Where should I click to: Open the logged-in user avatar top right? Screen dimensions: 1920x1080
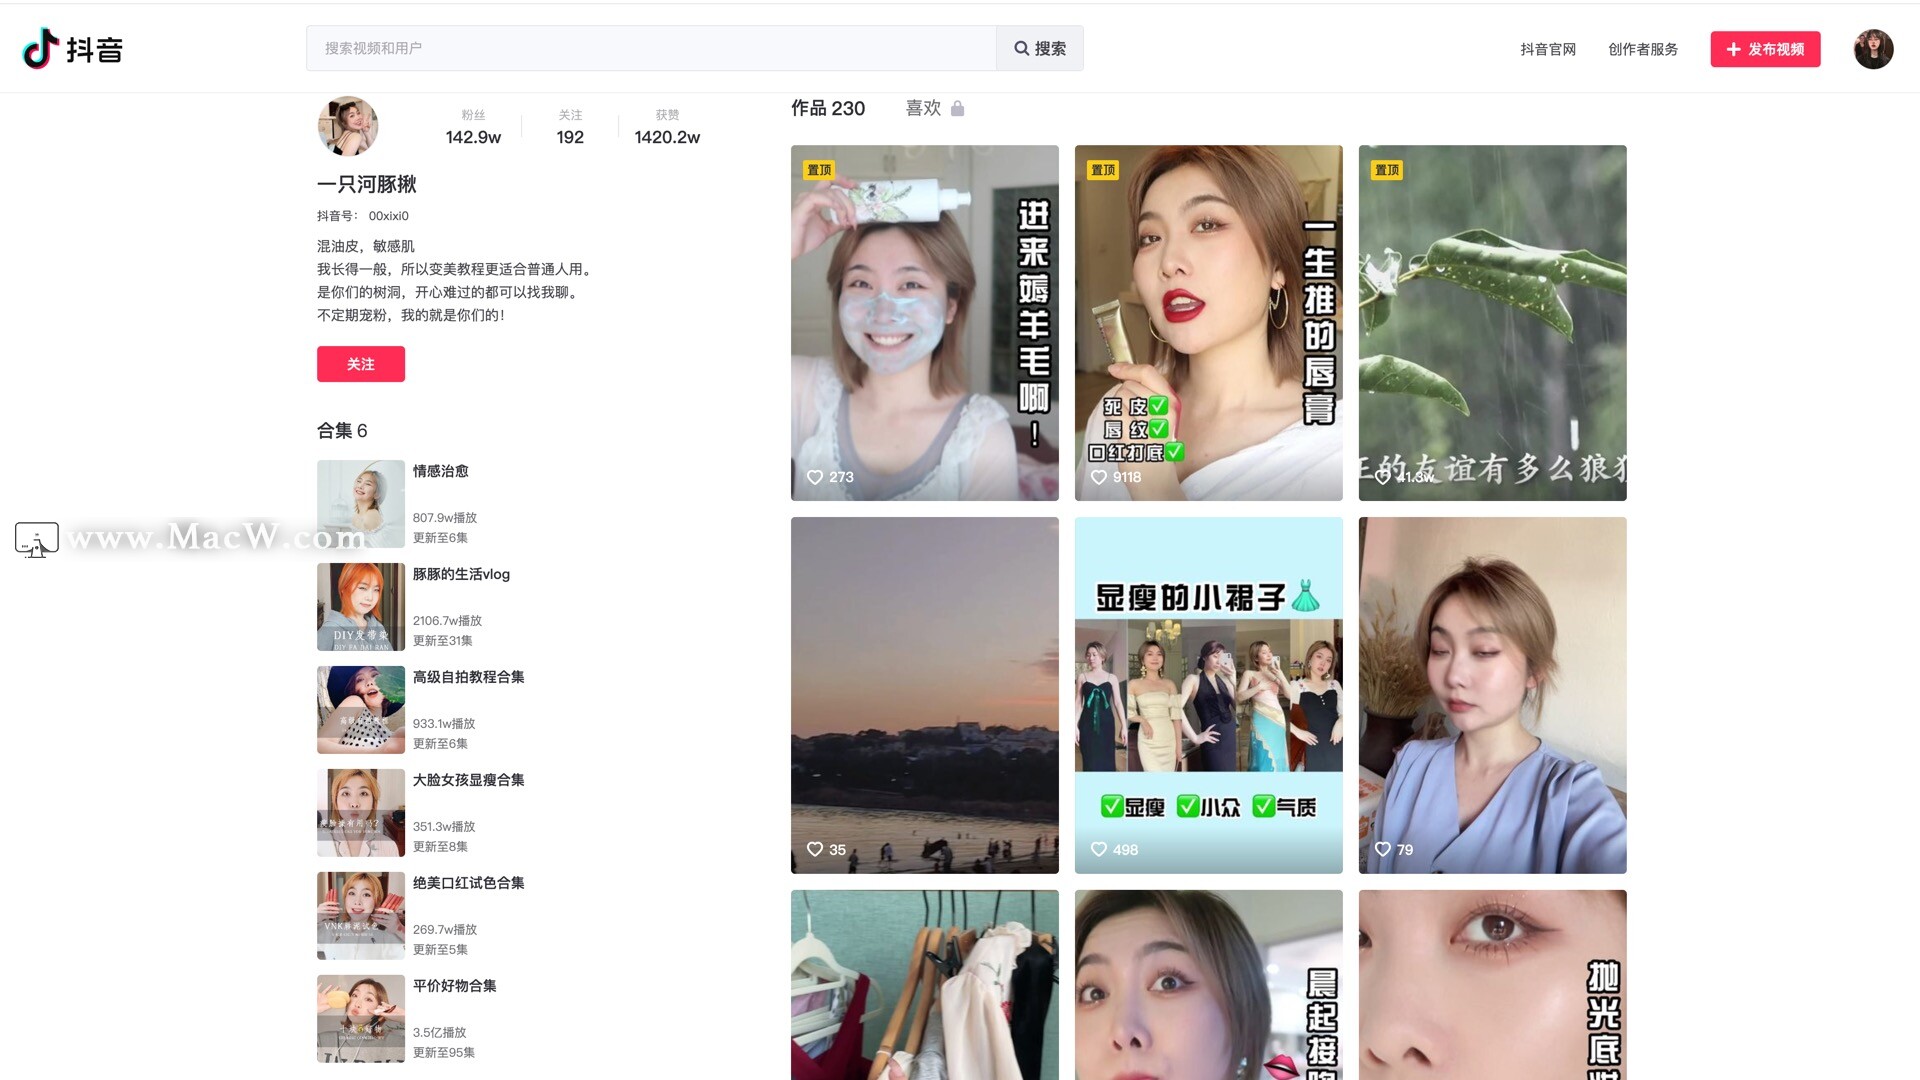pyautogui.click(x=1872, y=49)
